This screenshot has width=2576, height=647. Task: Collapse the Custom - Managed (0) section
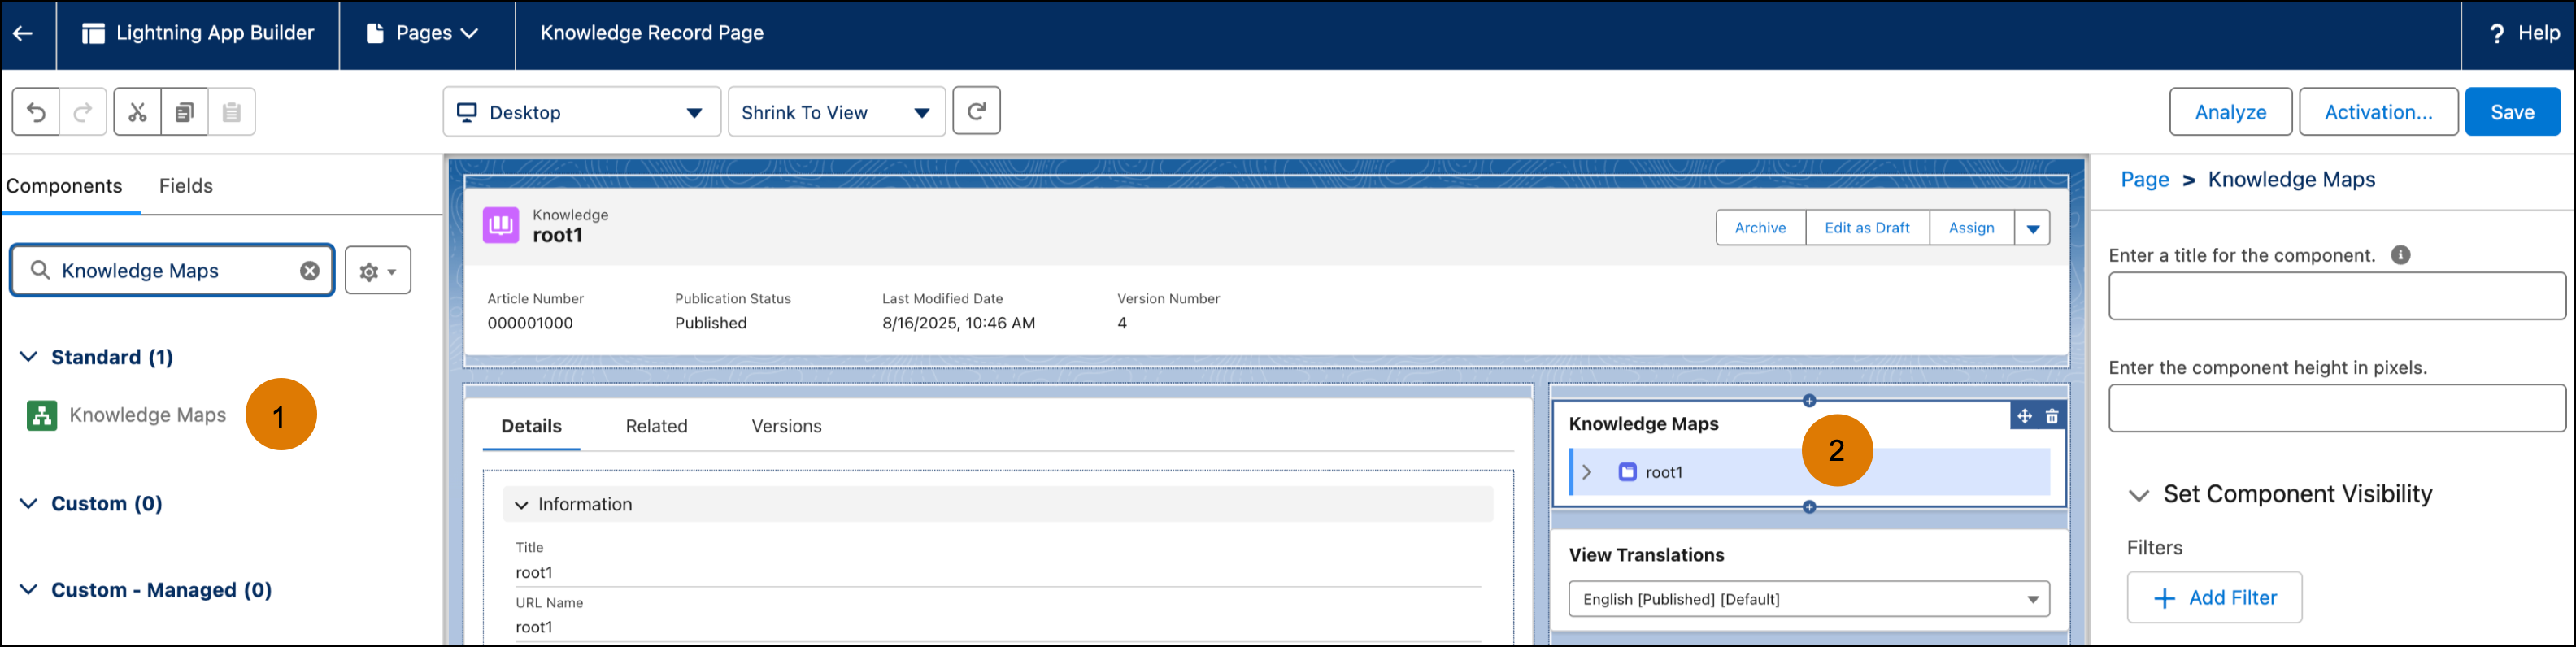[x=29, y=589]
